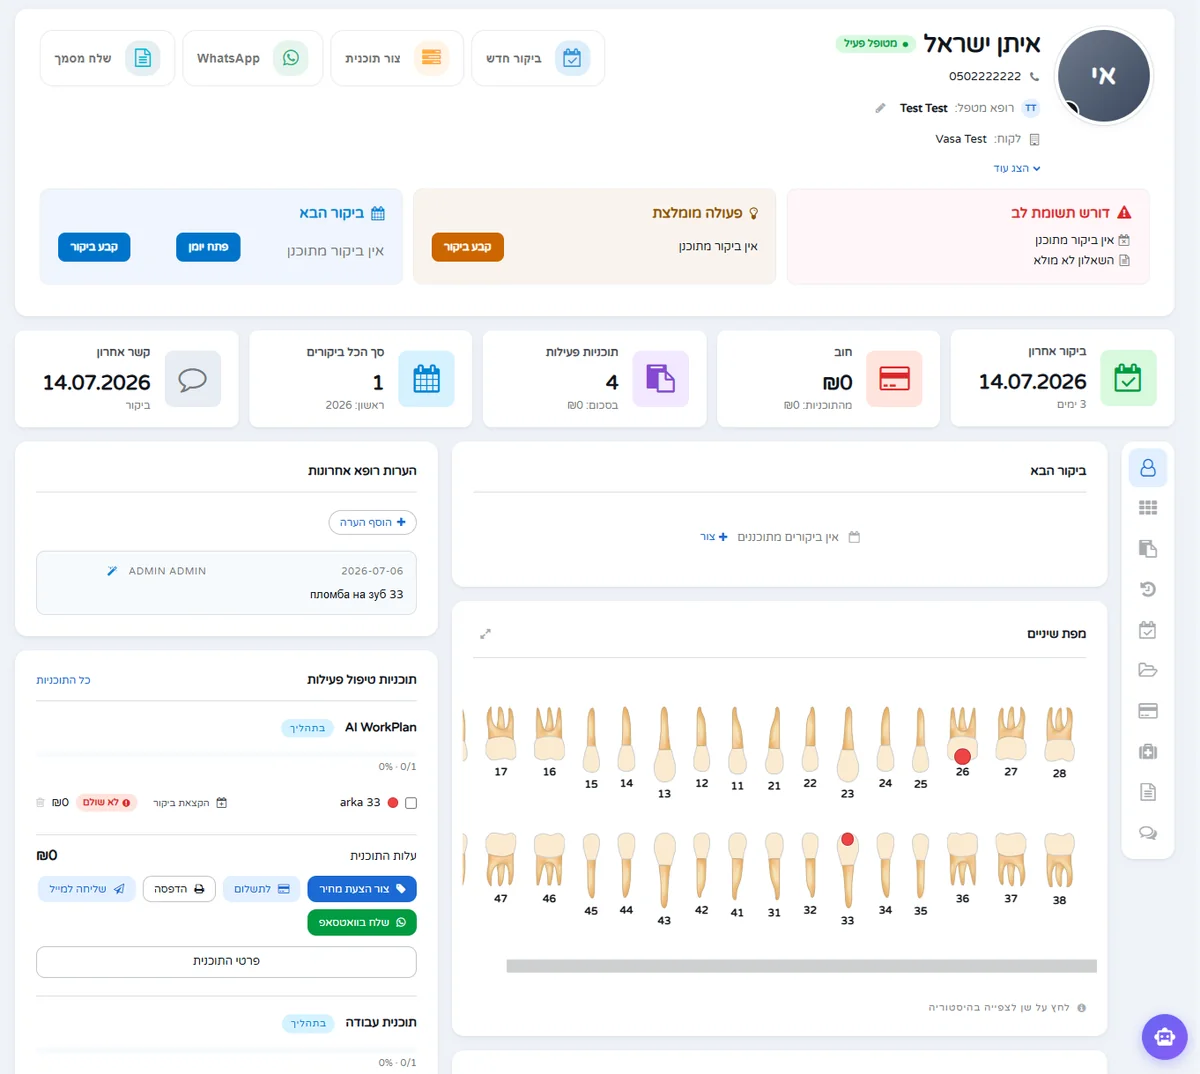Viewport: 1200px width, 1074px height.
Task: Click the orange קבע ביקור button
Action: click(468, 247)
